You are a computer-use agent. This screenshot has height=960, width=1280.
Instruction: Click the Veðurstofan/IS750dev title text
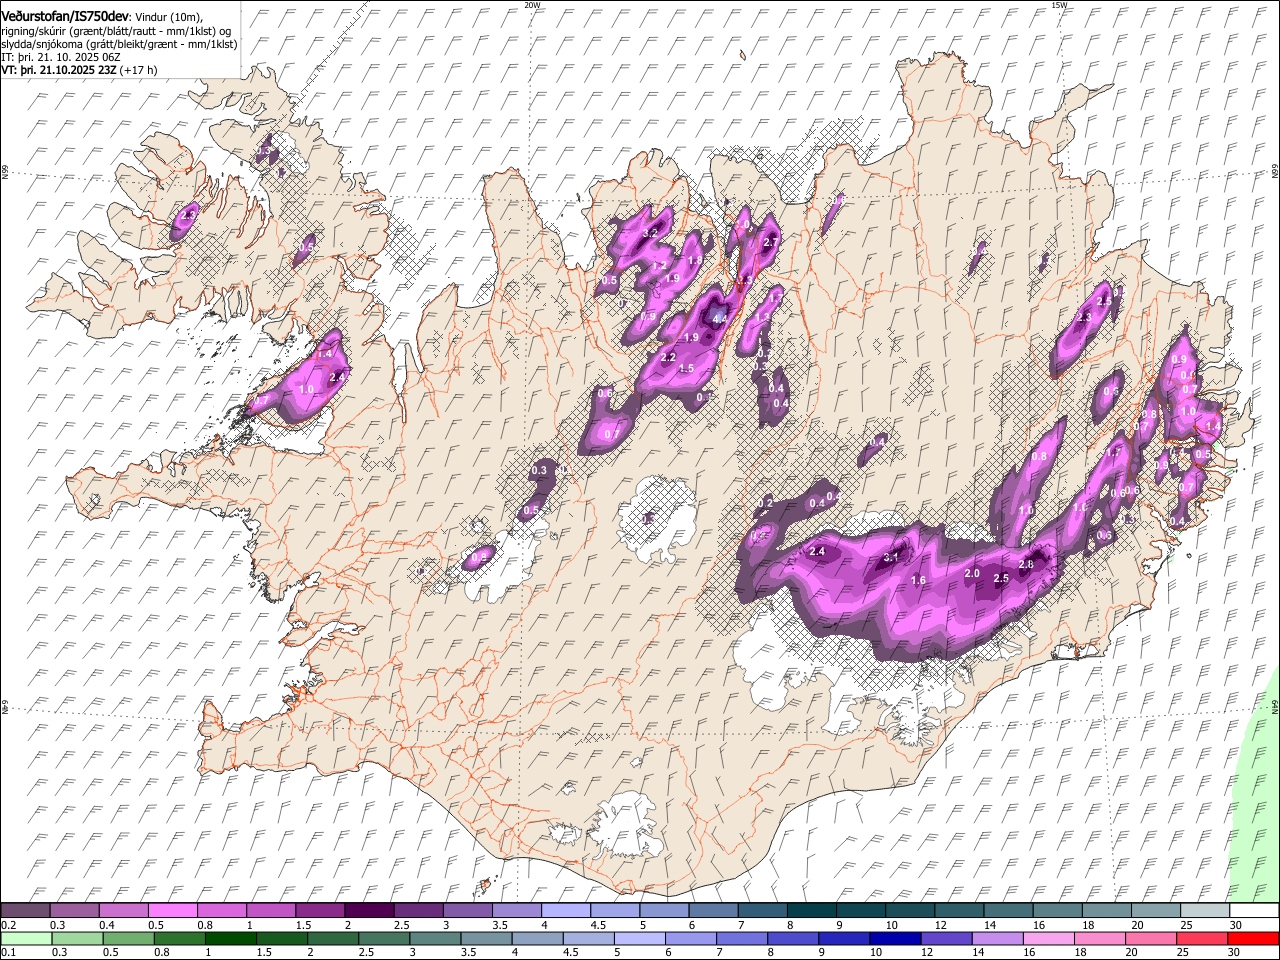click(65, 16)
